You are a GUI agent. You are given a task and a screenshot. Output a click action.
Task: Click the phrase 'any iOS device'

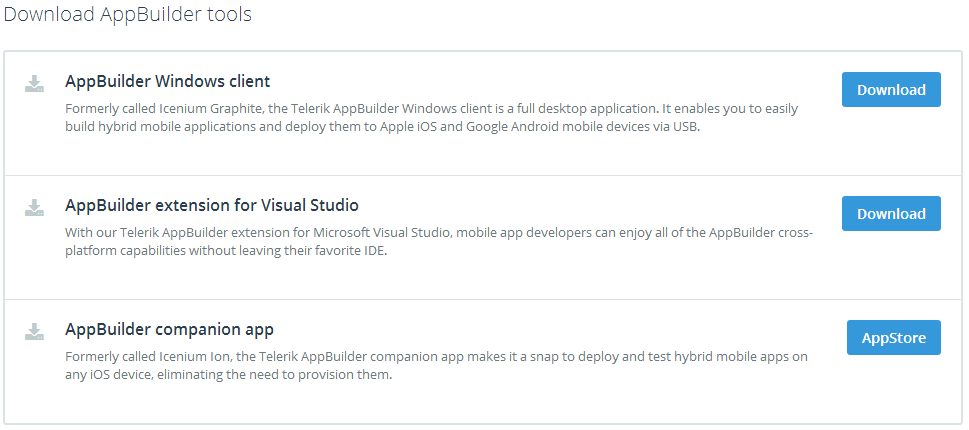(105, 375)
